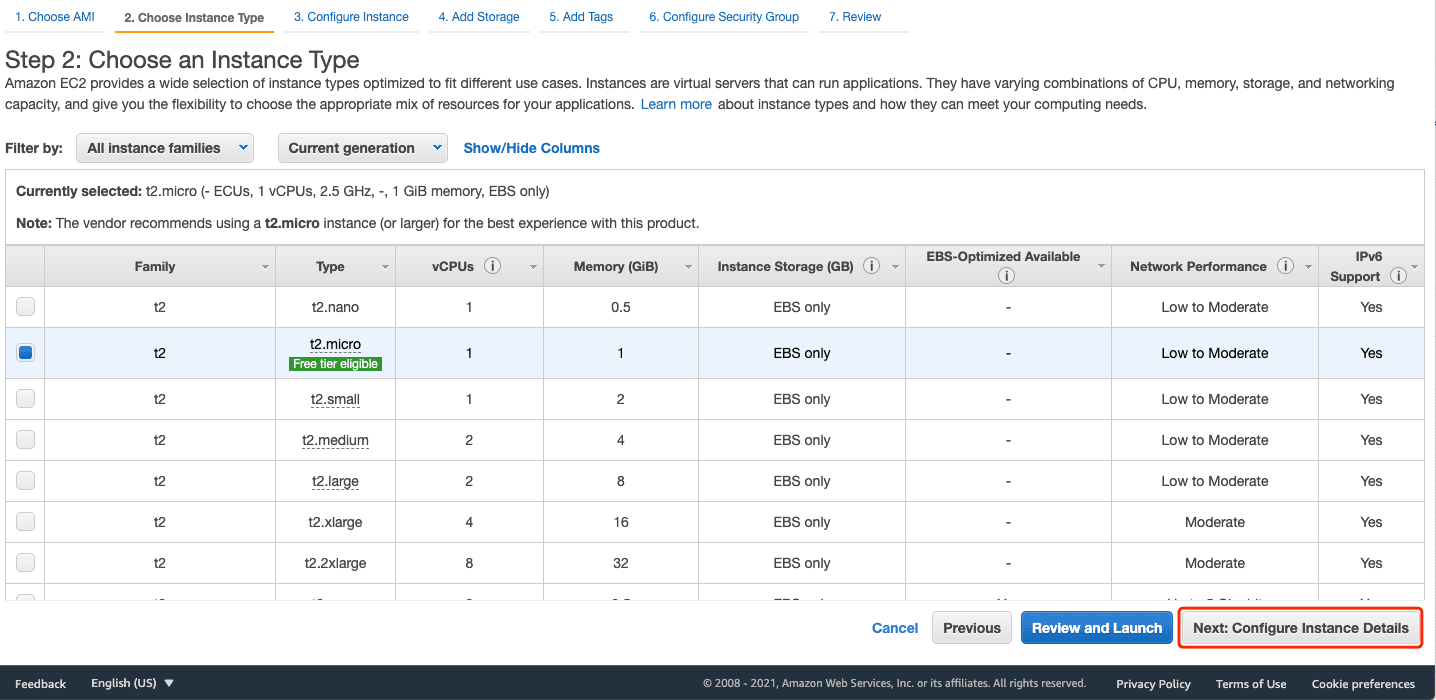Click Review and Launch button
The image size is (1436, 700).
tap(1097, 628)
